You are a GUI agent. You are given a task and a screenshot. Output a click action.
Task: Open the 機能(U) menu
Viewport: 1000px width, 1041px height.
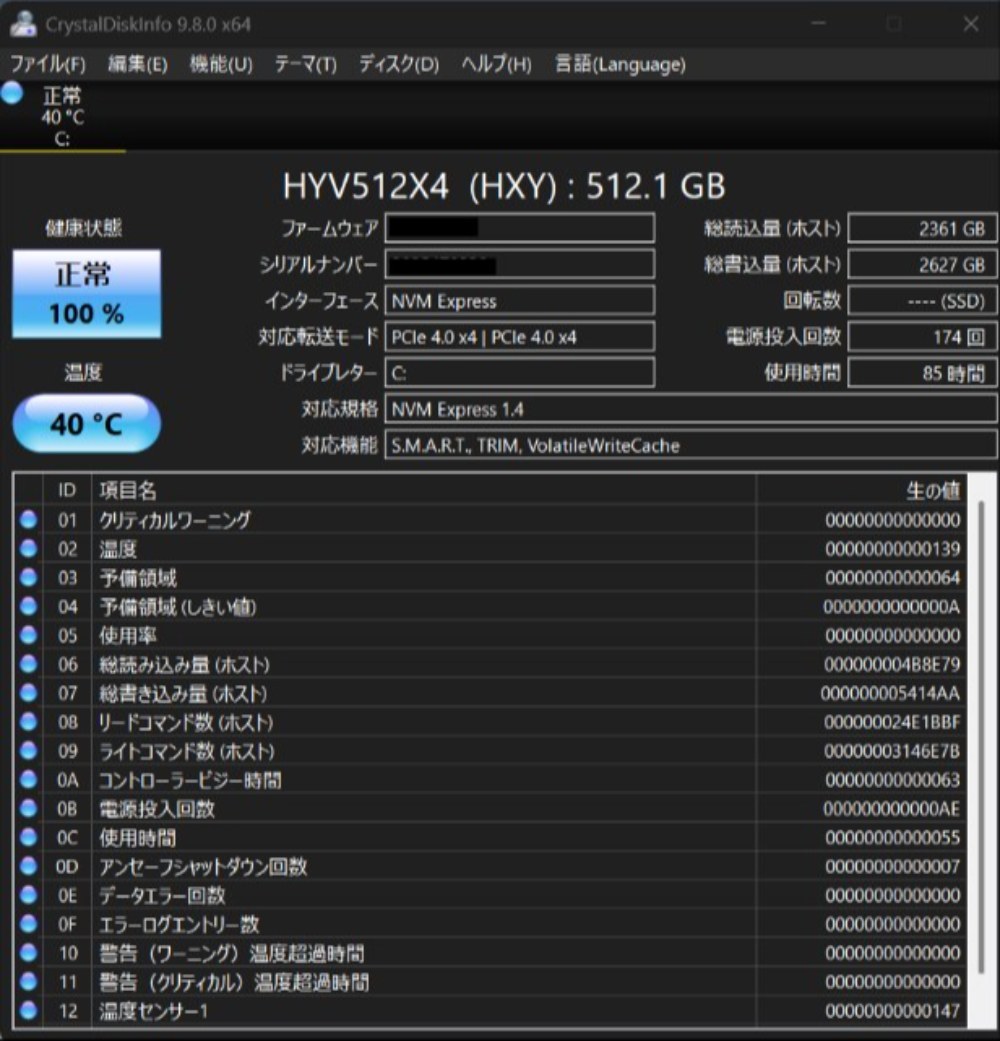(220, 64)
